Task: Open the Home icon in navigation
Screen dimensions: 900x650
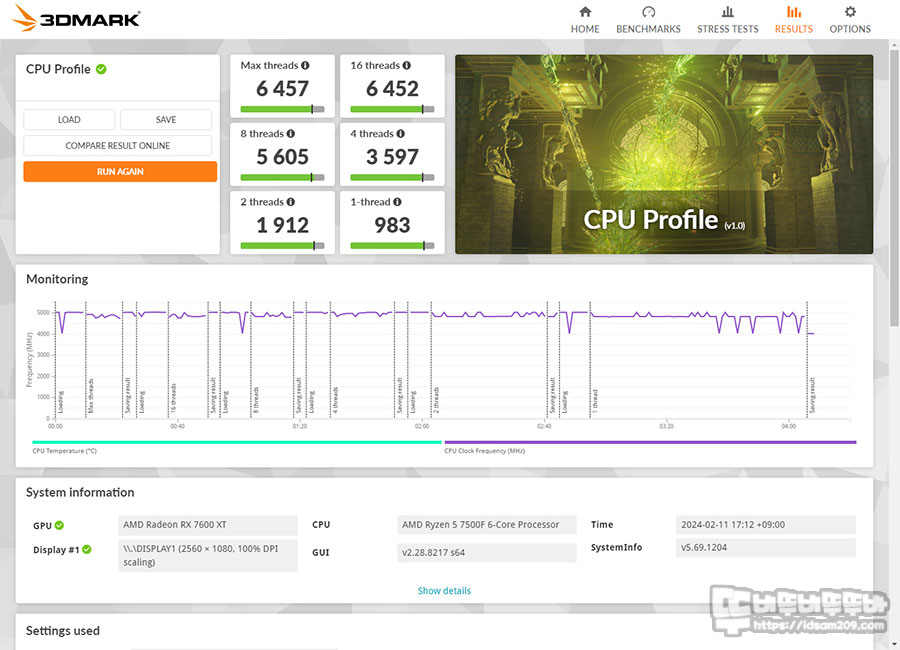Action: coord(585,11)
